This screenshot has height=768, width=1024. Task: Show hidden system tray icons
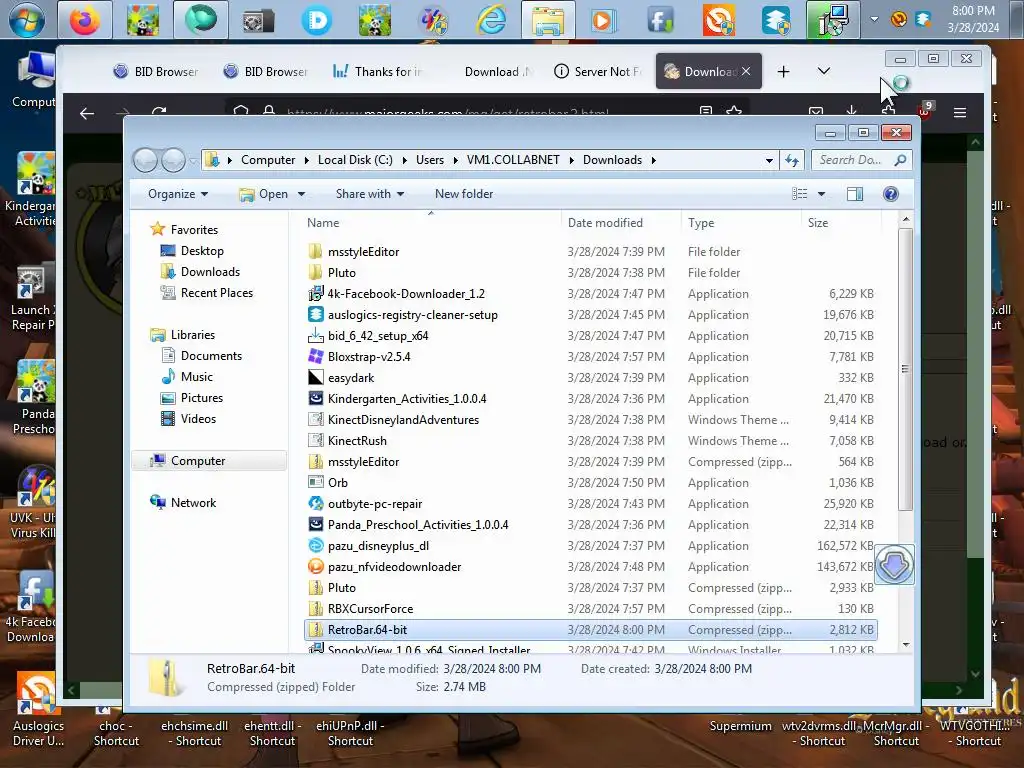point(874,19)
